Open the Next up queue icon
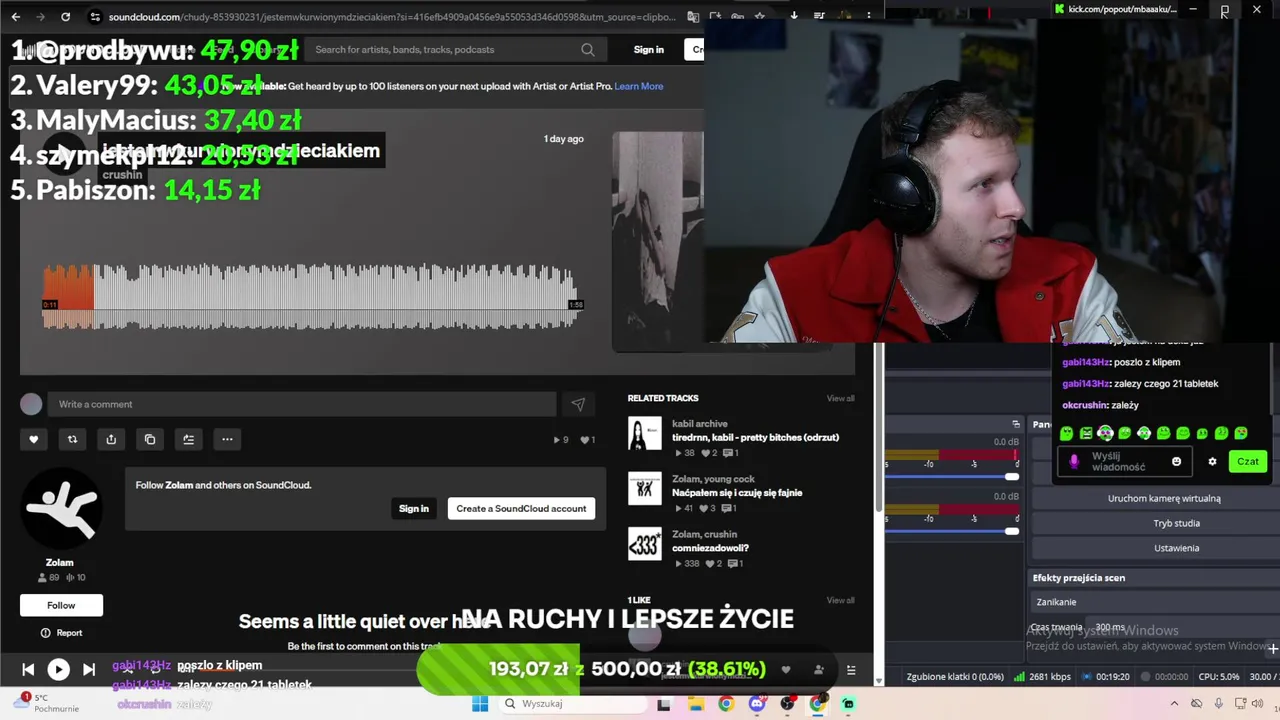Viewport: 1280px width, 720px height. (x=851, y=670)
